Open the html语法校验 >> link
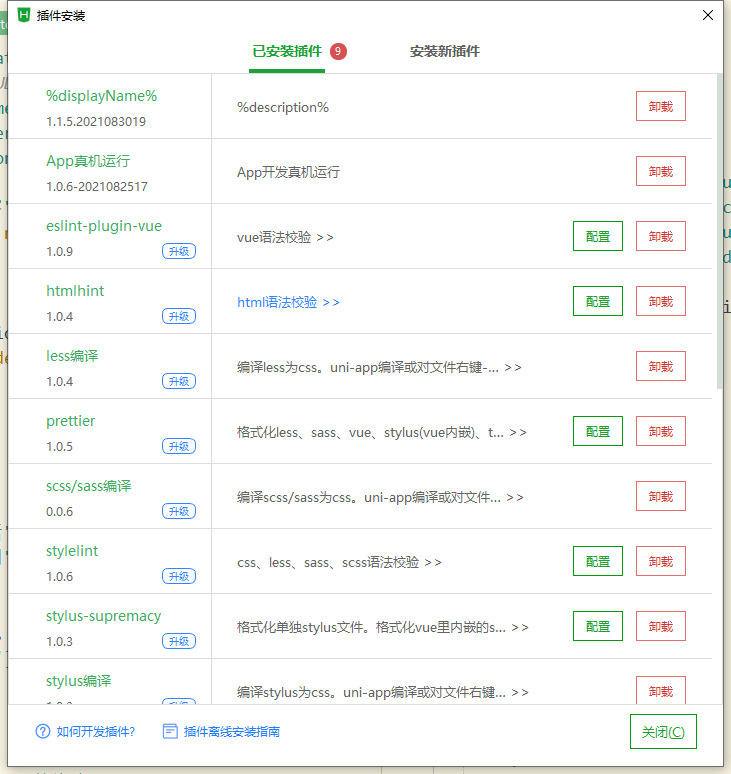This screenshot has height=774, width=731. pyautogui.click(x=288, y=302)
